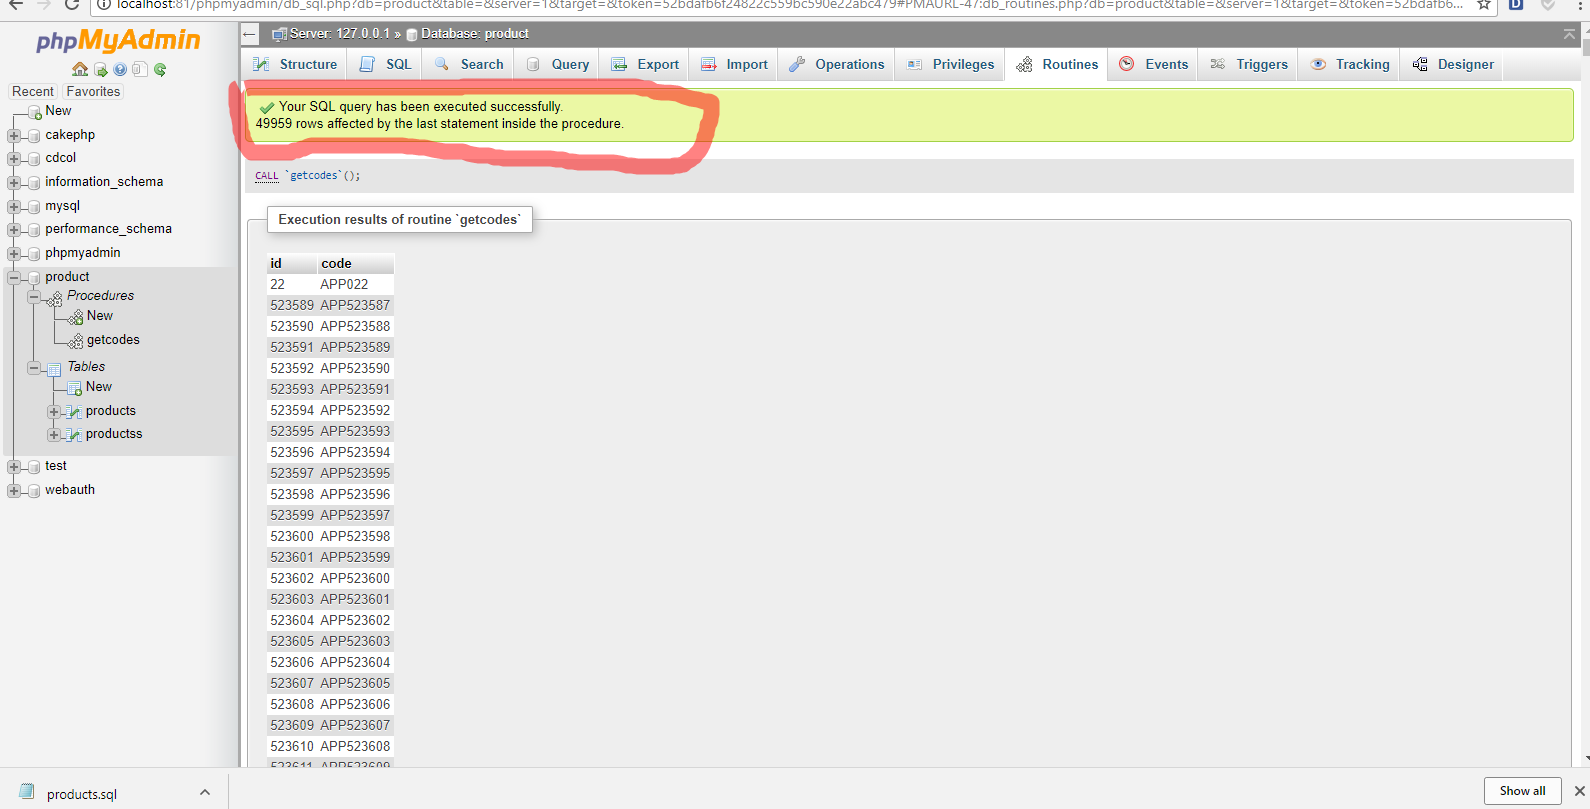1590x809 pixels.
Task: Click the new table icon under Tables
Action: [74, 388]
